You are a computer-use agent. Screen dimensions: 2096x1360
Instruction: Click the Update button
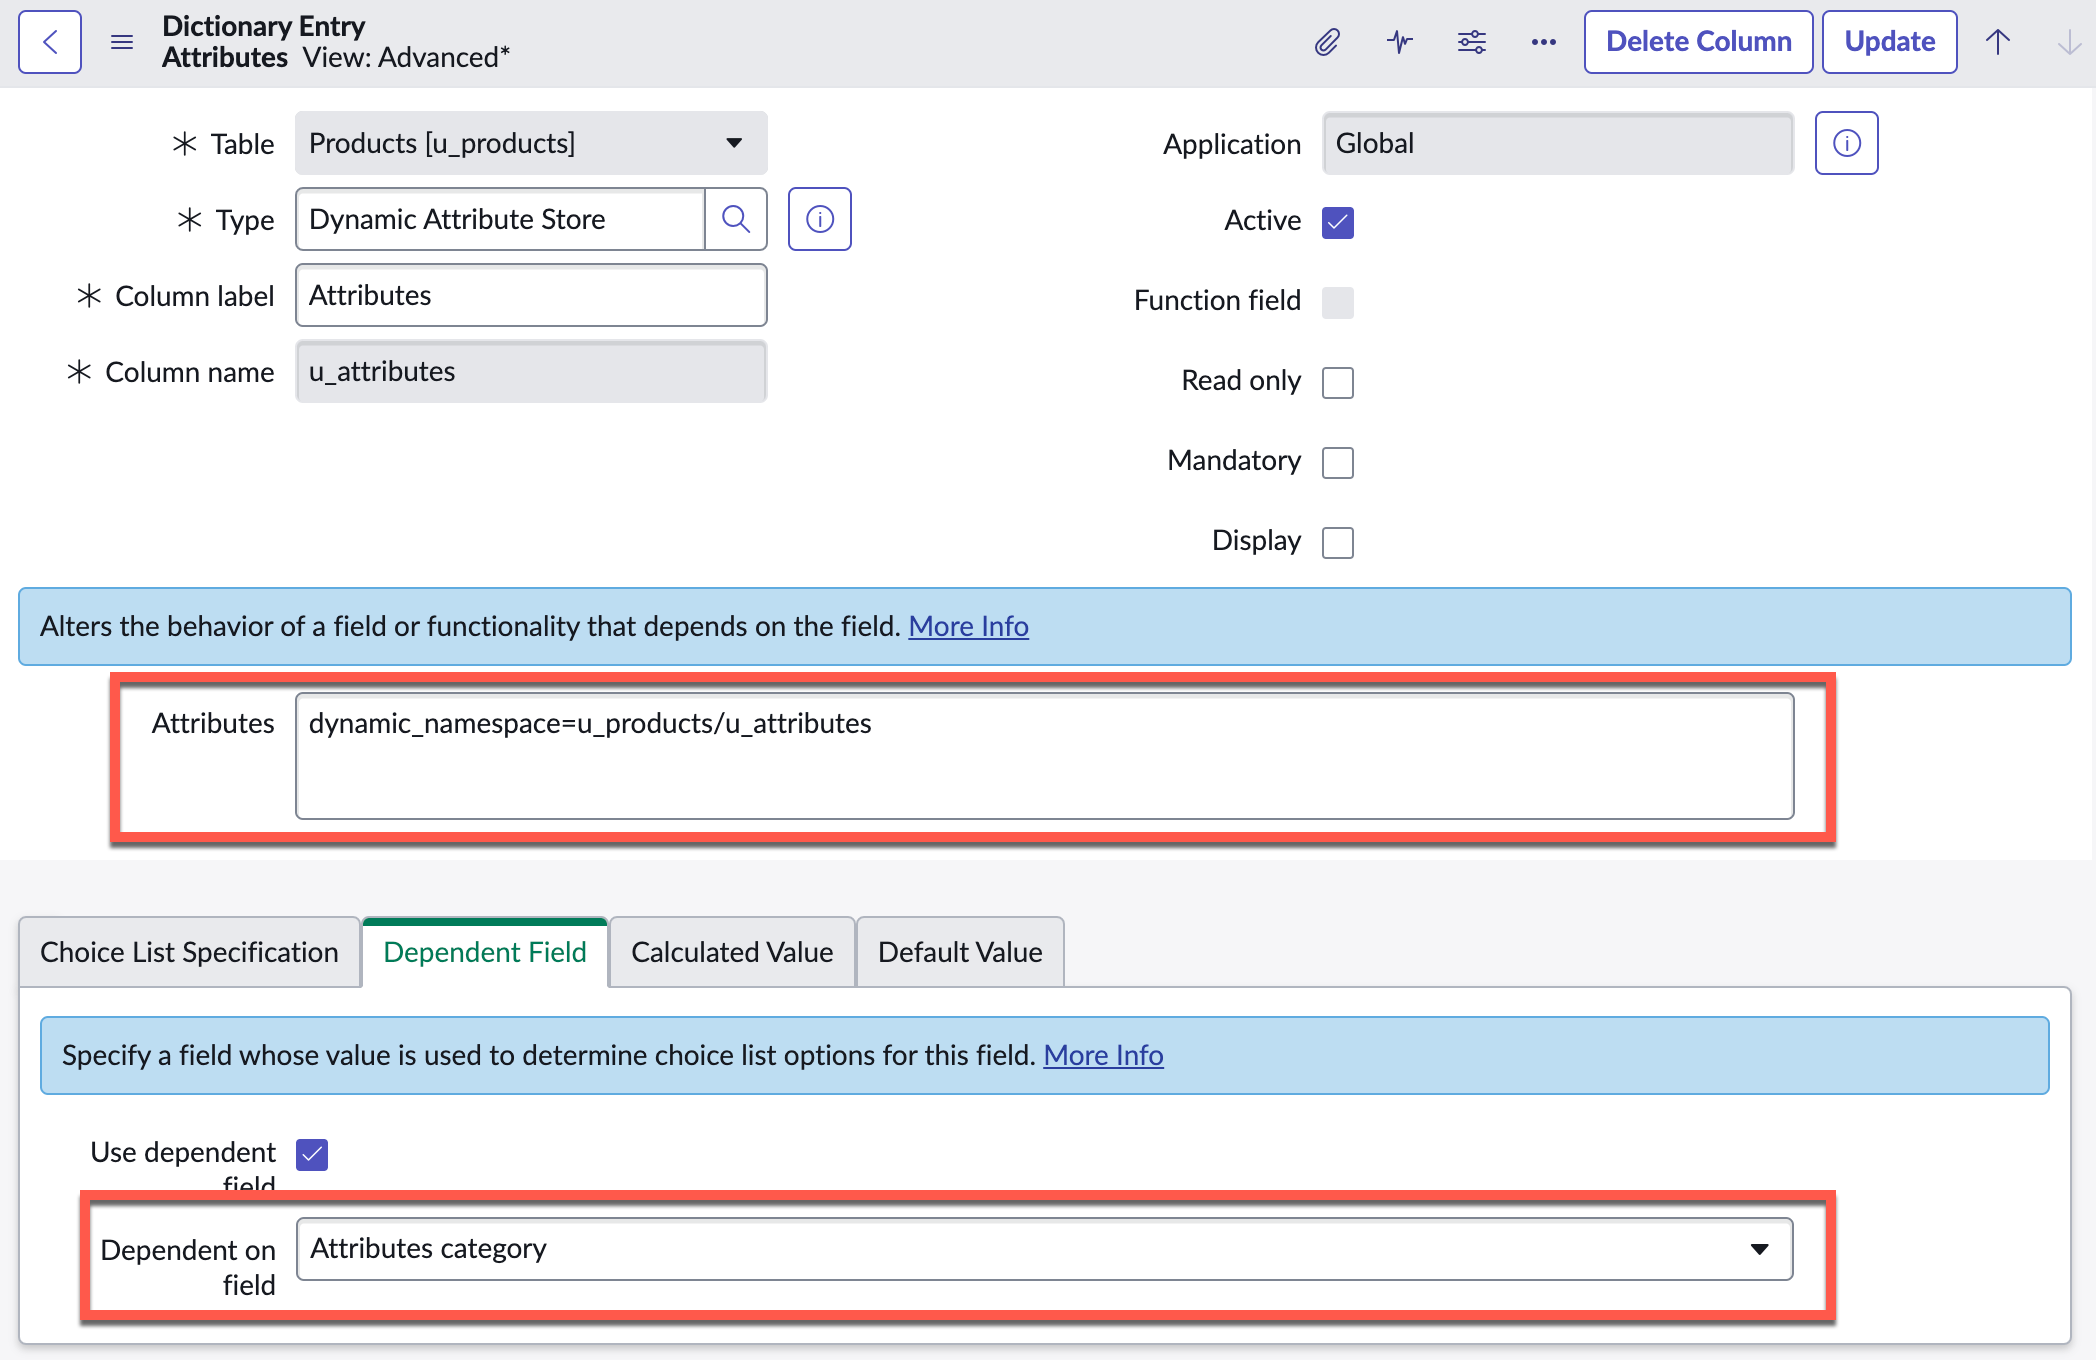(x=1890, y=42)
